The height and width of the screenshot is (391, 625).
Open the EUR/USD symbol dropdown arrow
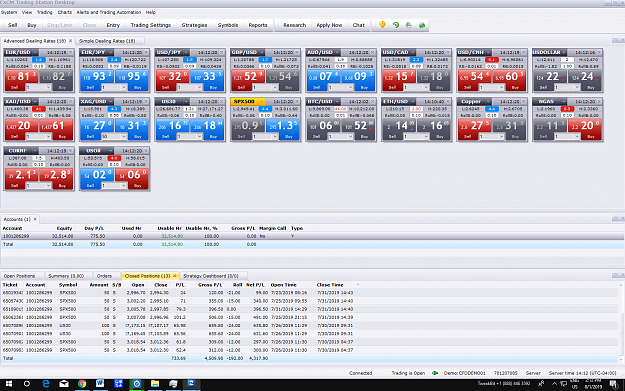click(x=35, y=52)
